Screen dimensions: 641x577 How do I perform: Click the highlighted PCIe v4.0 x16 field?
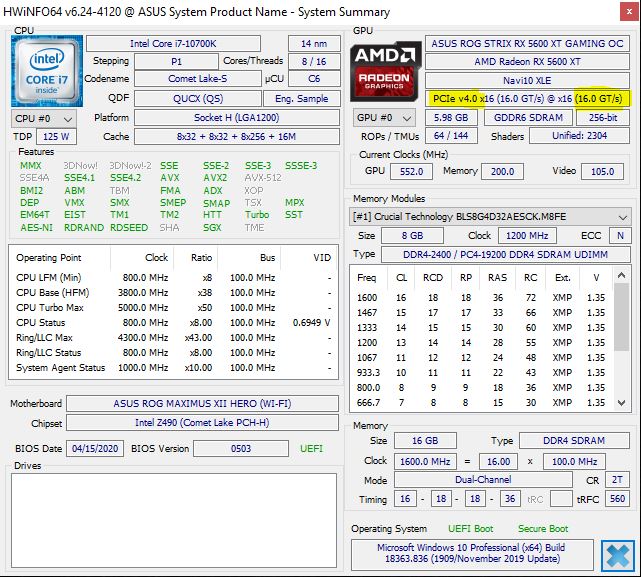point(527,99)
